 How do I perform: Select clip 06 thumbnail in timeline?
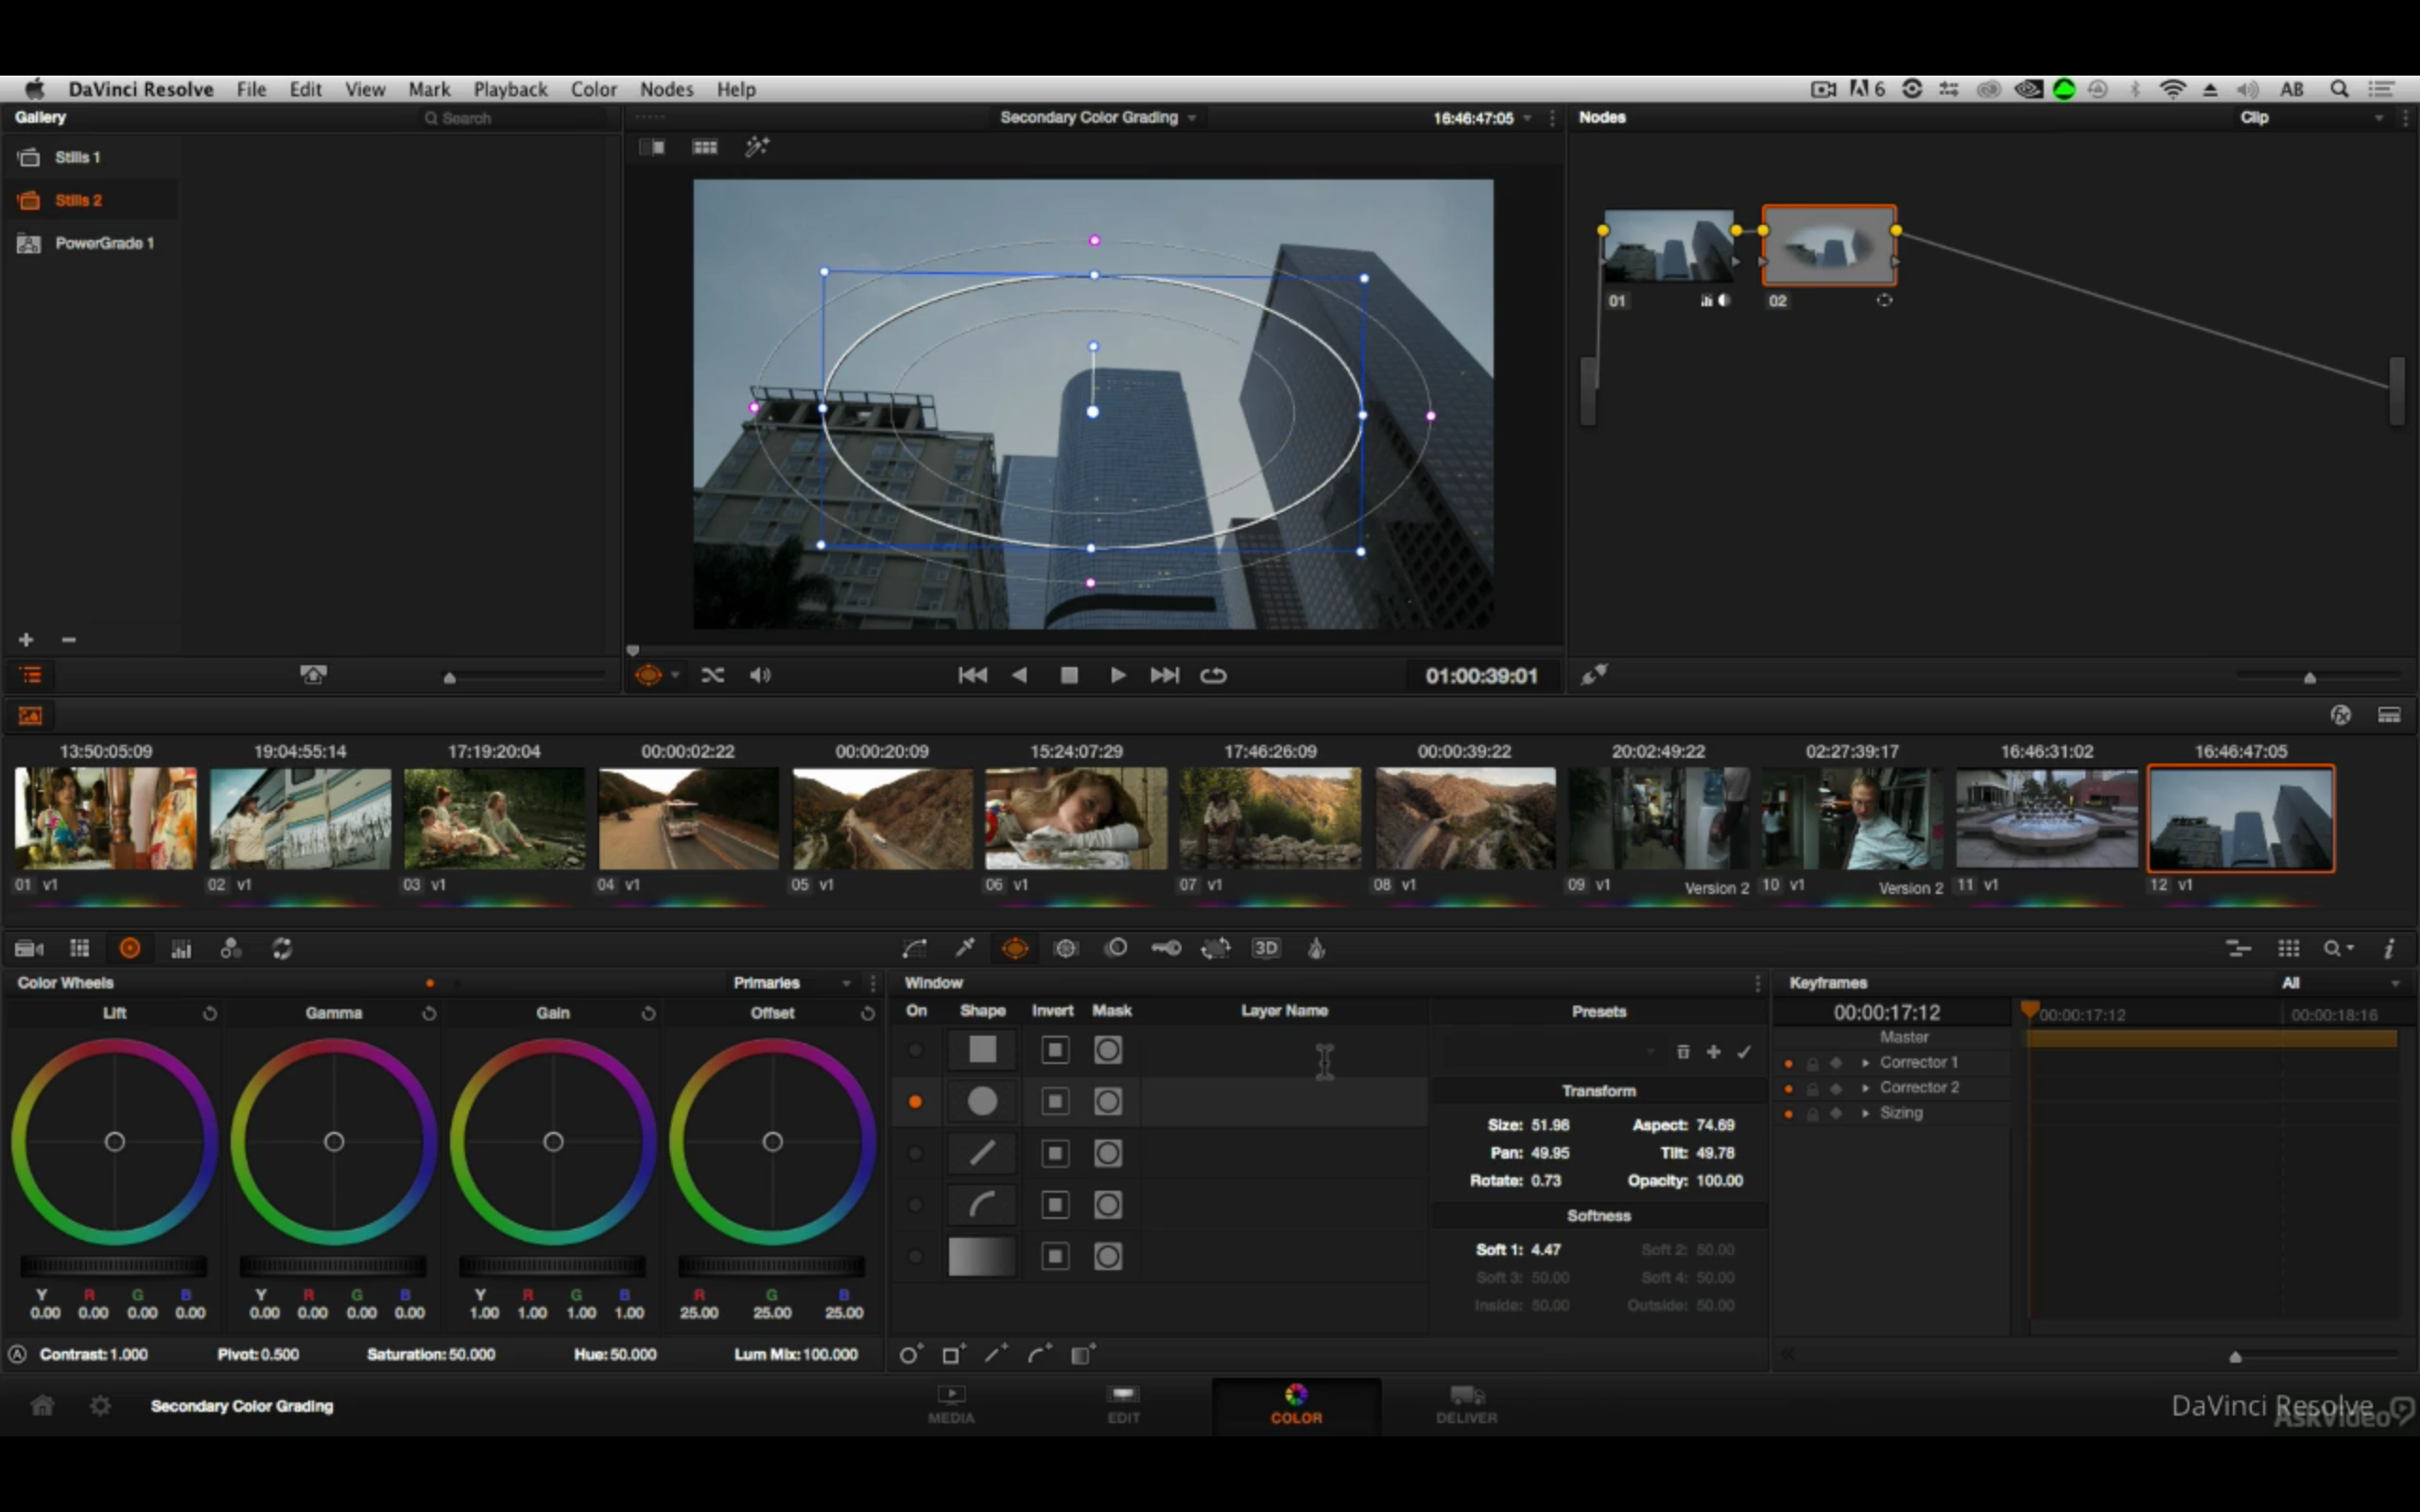click(x=1076, y=818)
